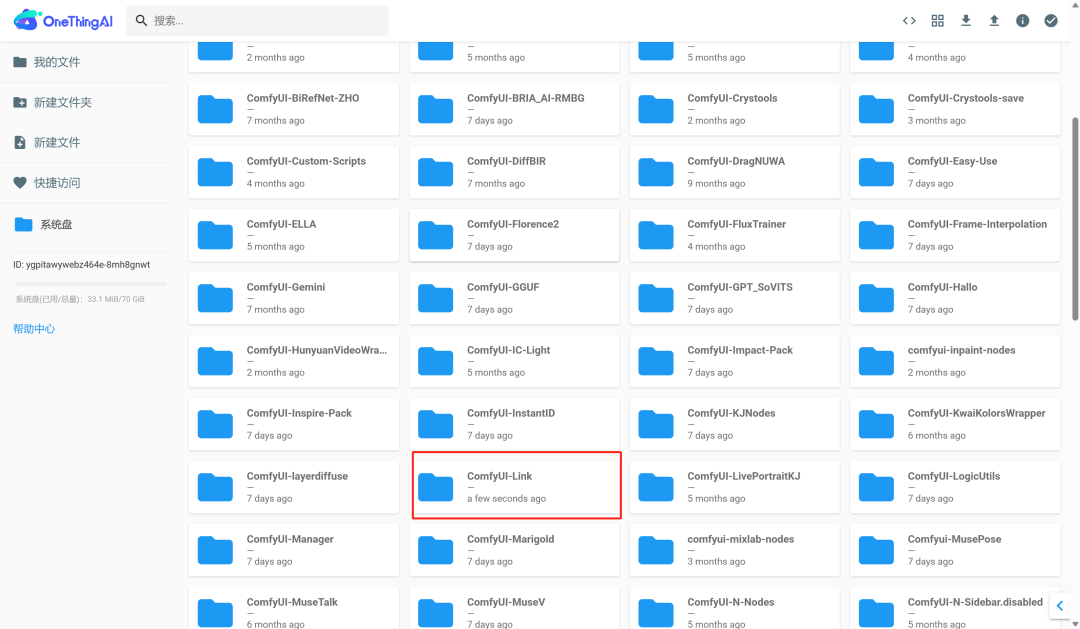Image resolution: width=1080 pixels, height=629 pixels.
Task: Open the ComfyUI-Hallo folder icon
Action: 876,298
